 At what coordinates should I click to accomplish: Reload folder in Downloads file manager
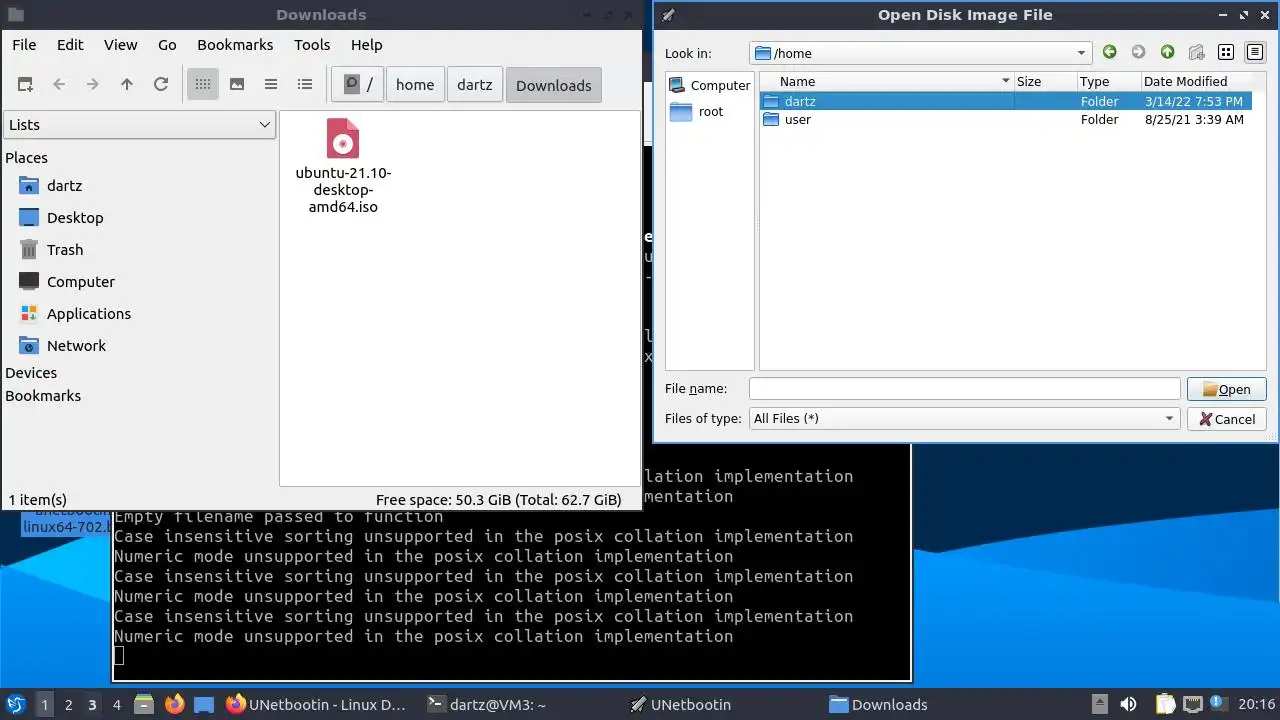point(161,85)
